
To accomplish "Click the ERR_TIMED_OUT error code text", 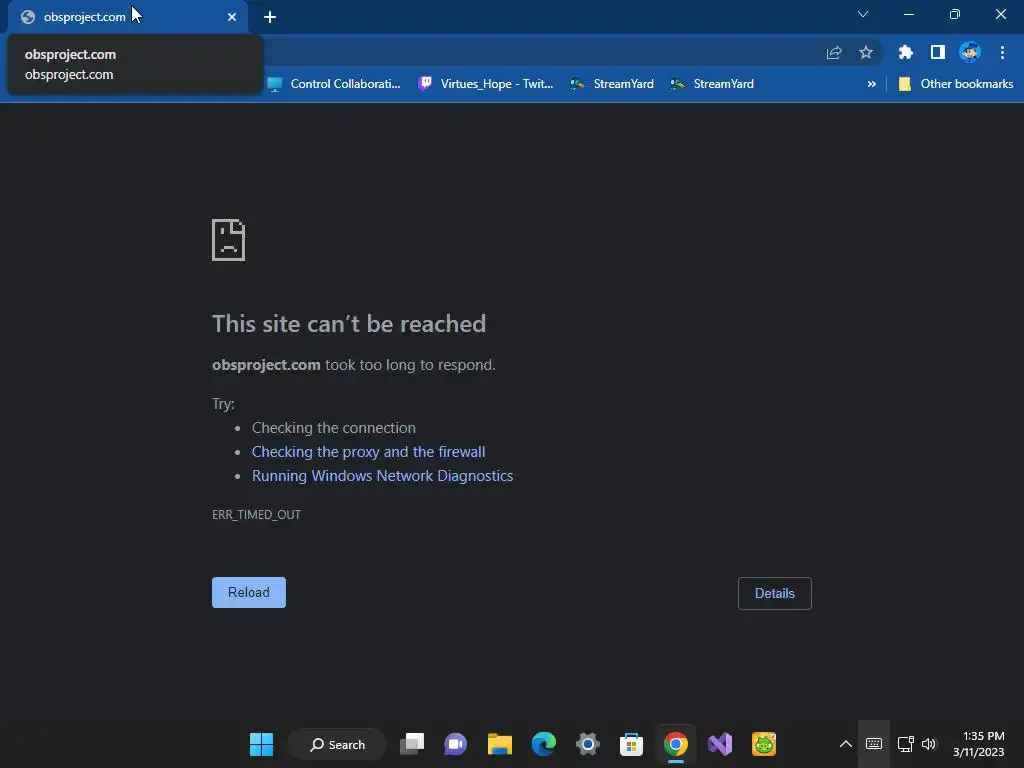I will pos(256,515).
